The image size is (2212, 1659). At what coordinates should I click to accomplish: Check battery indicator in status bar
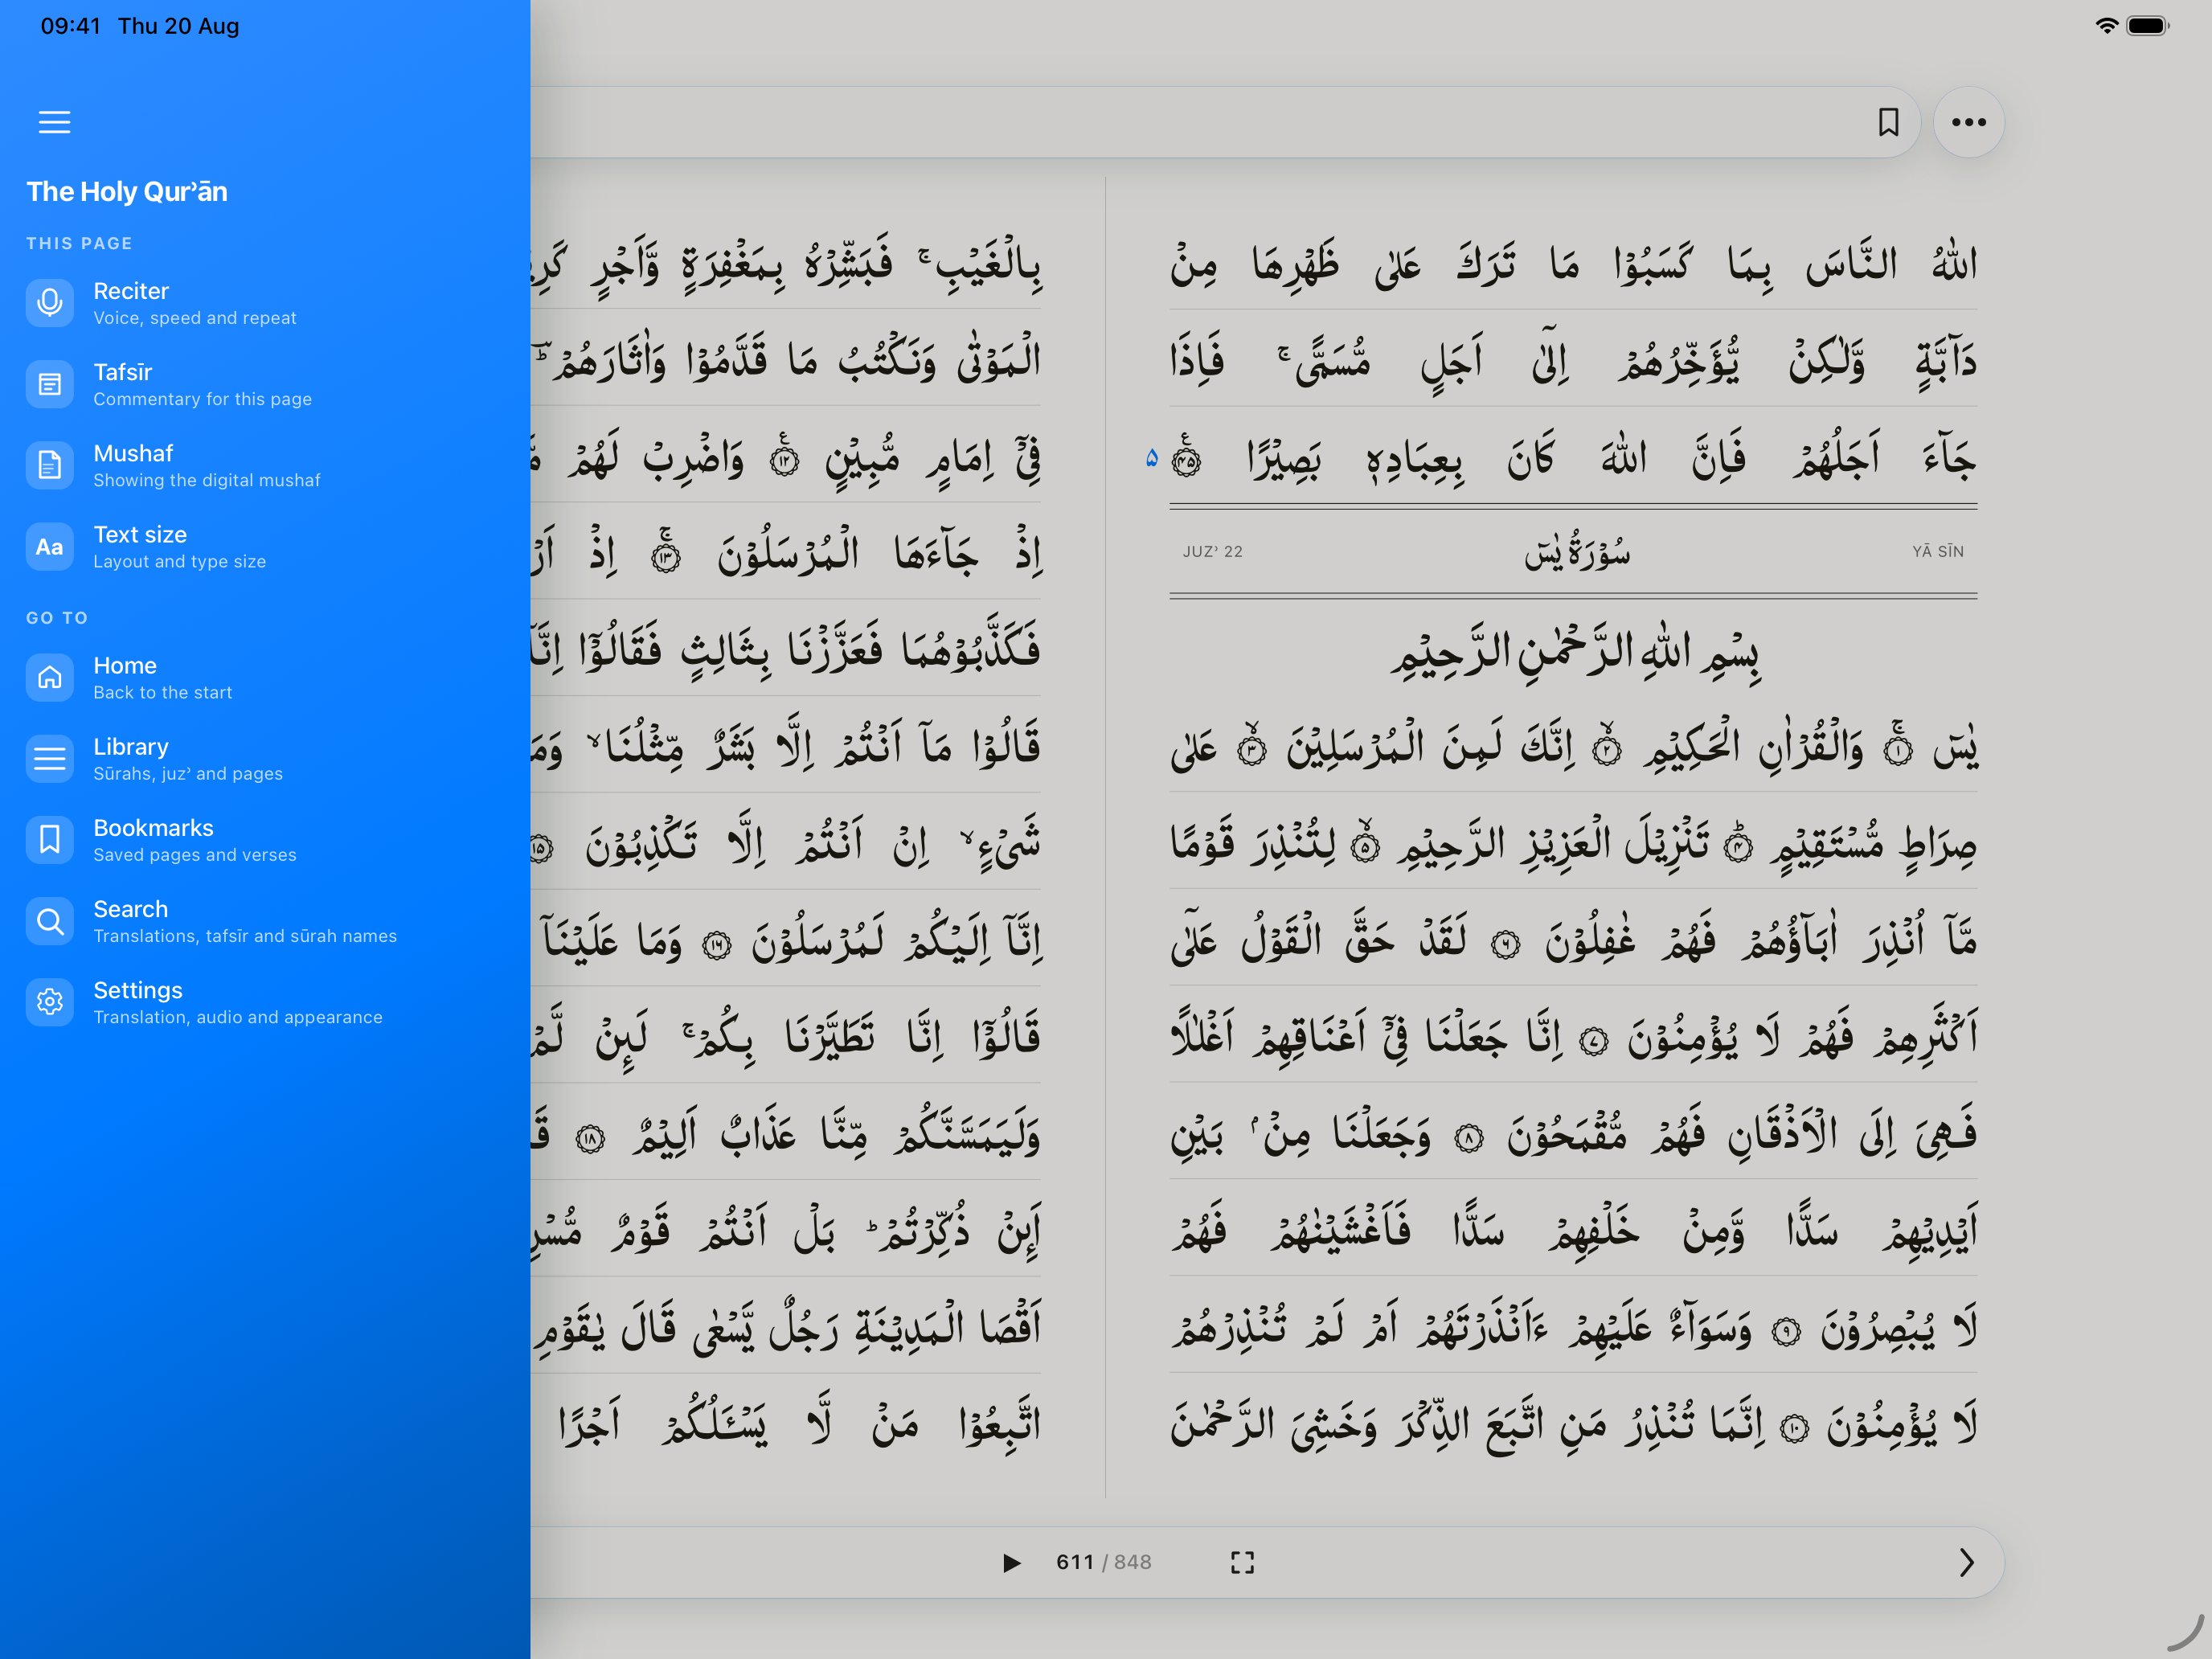click(x=2147, y=26)
